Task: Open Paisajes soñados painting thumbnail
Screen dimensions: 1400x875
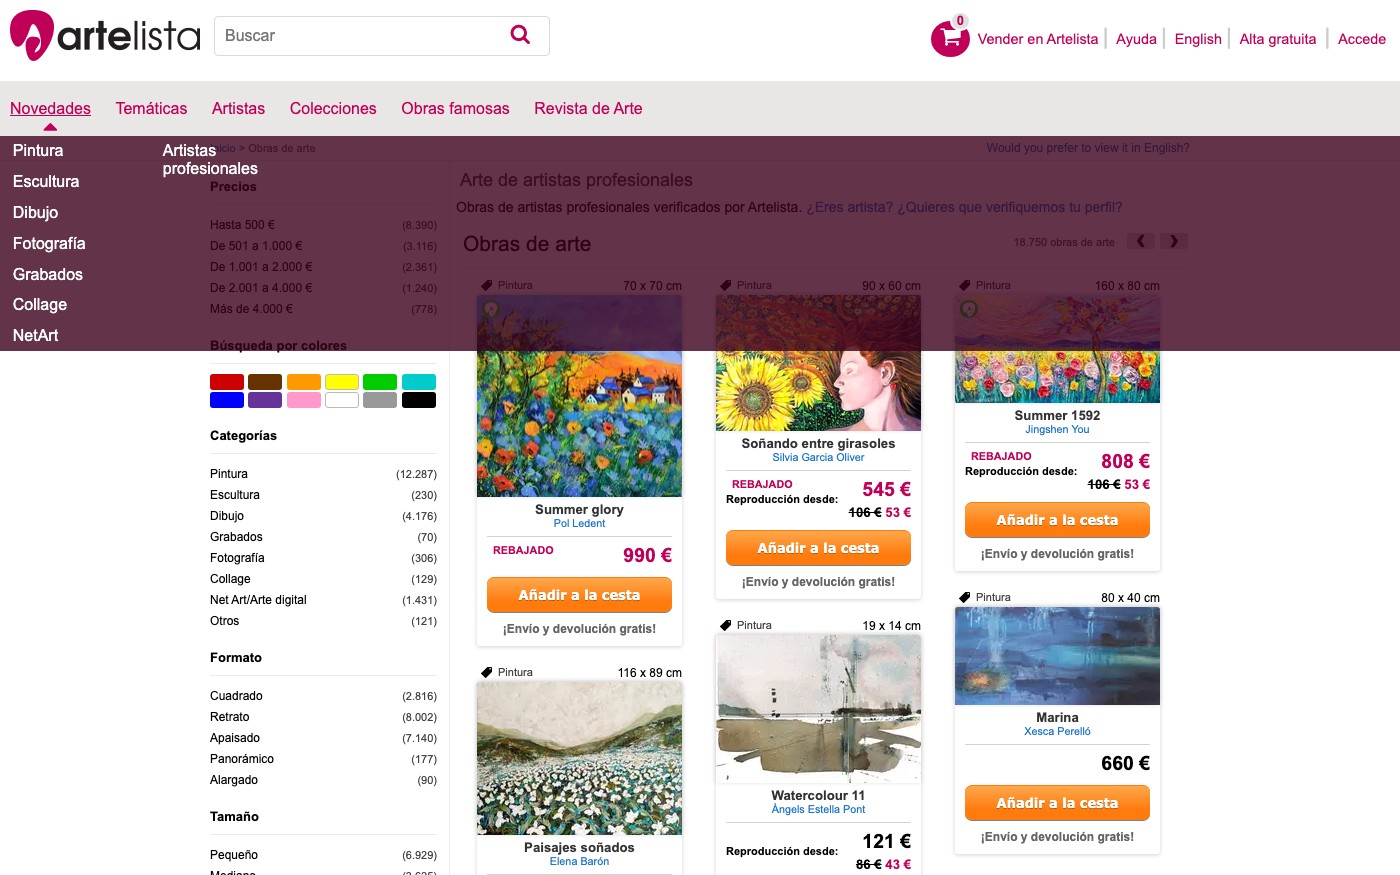Action: [579, 758]
